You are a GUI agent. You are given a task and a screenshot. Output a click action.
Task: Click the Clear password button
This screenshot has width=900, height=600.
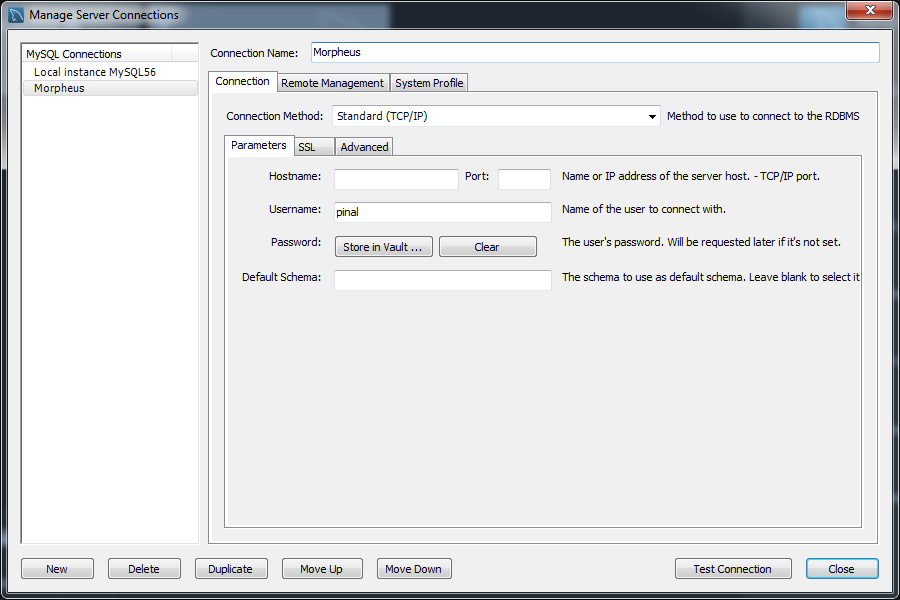[487, 247]
